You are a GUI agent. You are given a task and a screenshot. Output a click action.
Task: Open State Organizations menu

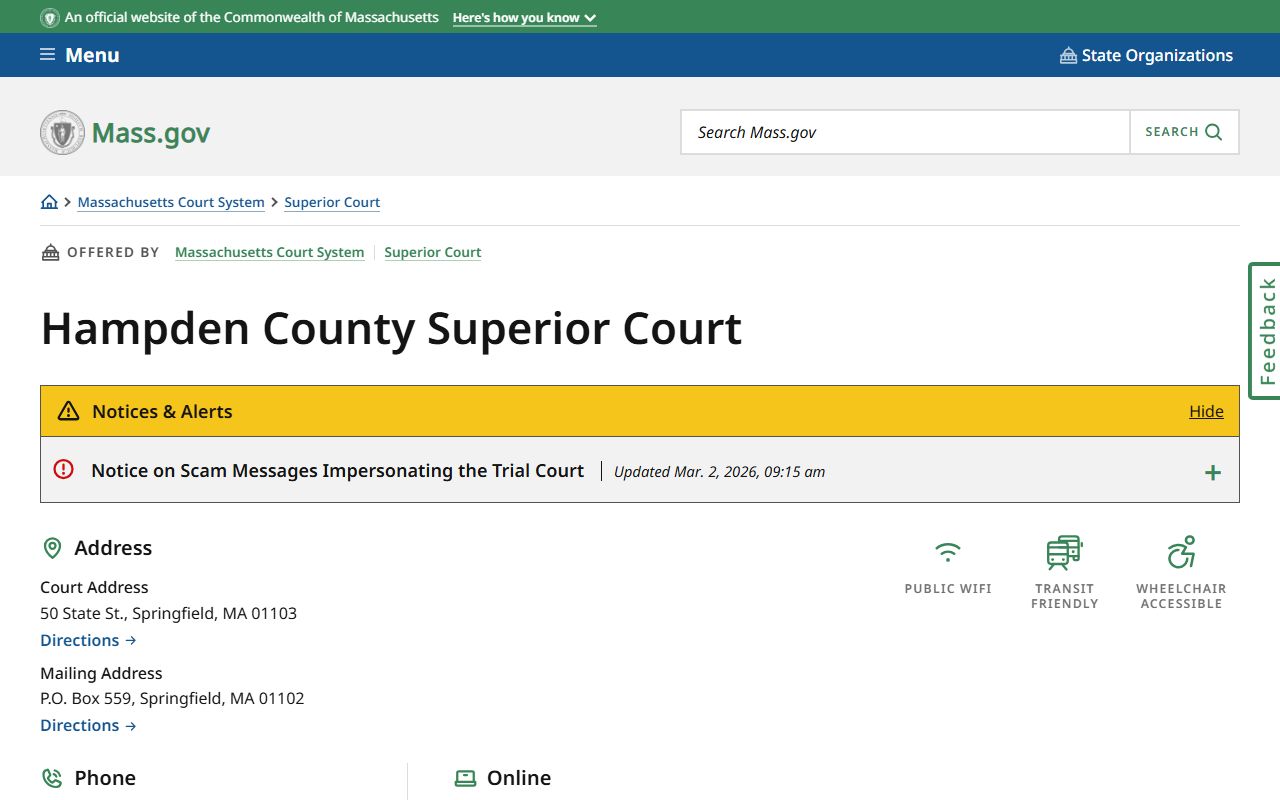point(1146,55)
